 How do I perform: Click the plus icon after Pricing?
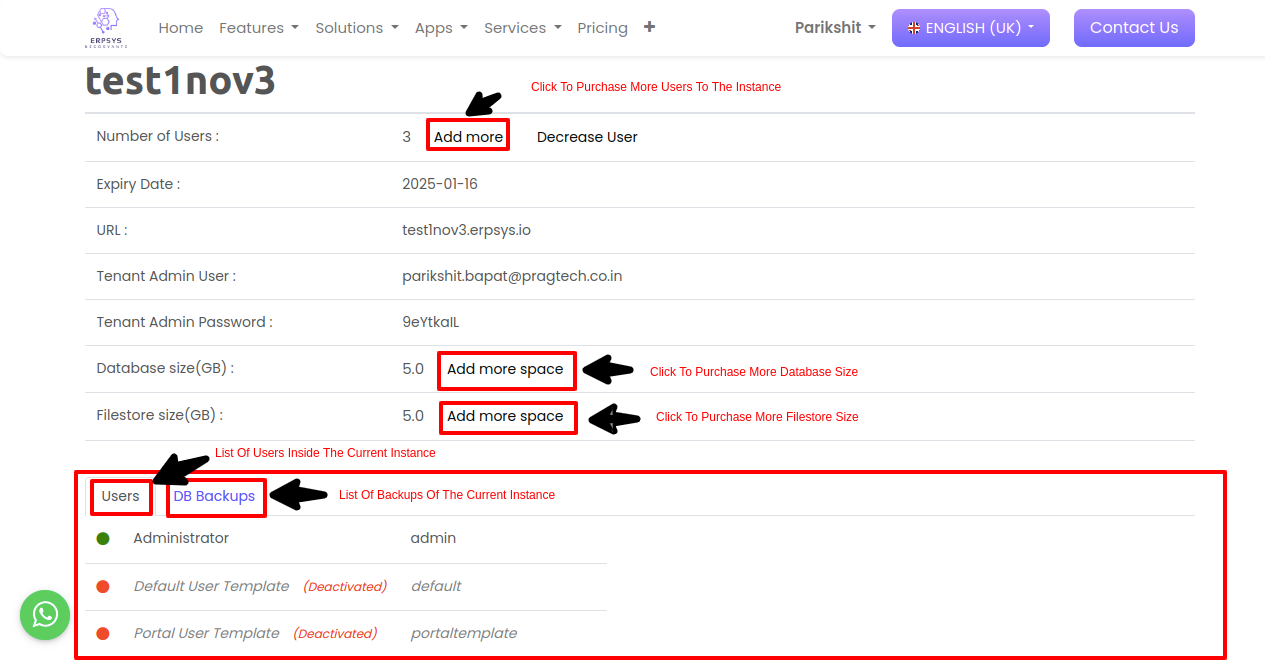[649, 27]
